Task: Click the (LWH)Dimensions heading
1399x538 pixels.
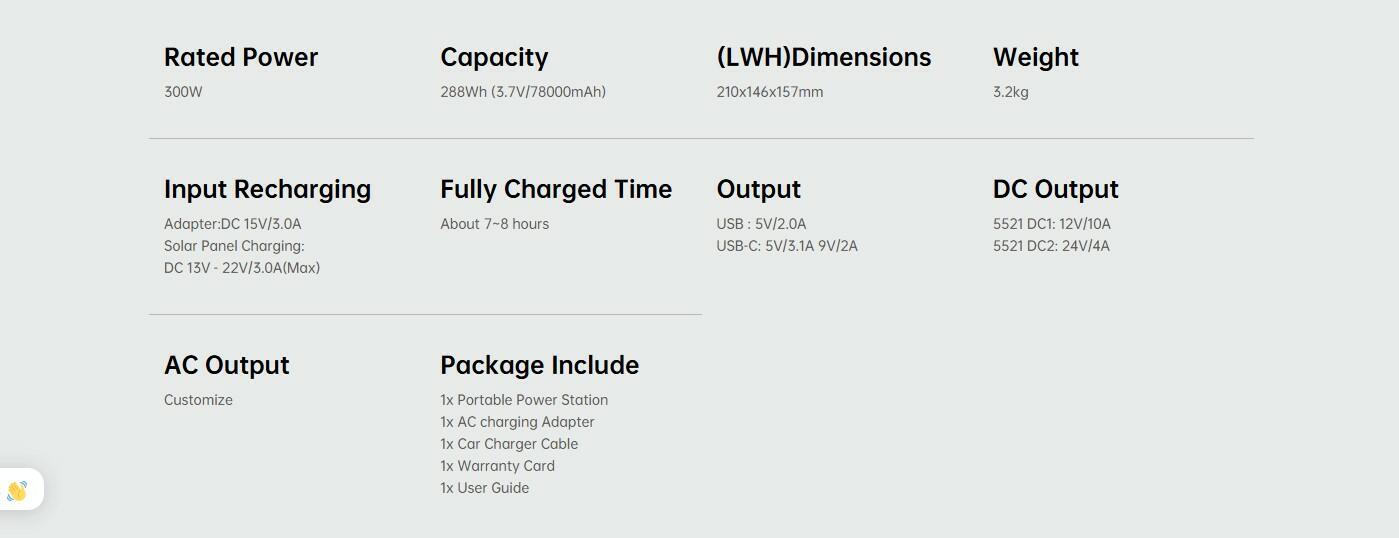Action: [823, 57]
